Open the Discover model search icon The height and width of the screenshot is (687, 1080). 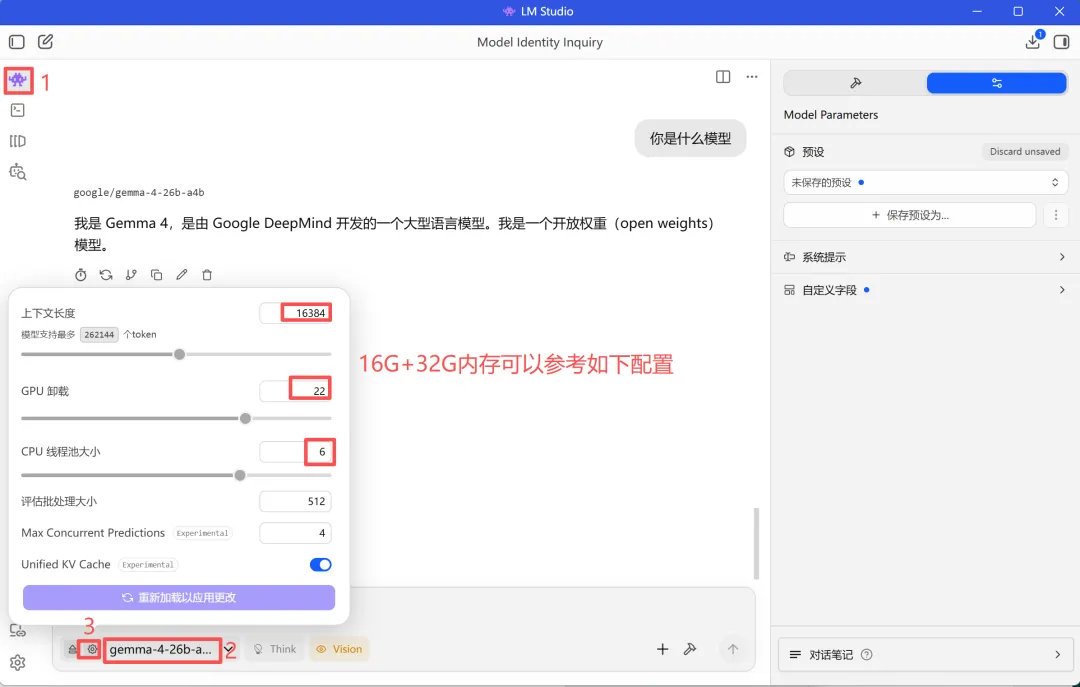coord(18,172)
